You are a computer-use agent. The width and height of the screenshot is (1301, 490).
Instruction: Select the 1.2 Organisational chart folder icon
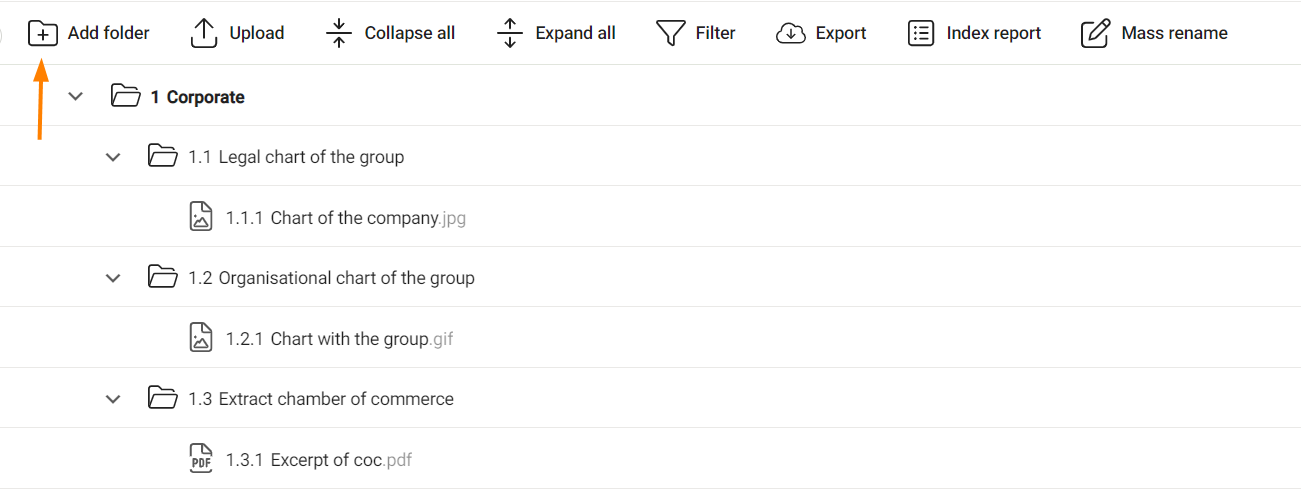click(x=162, y=277)
